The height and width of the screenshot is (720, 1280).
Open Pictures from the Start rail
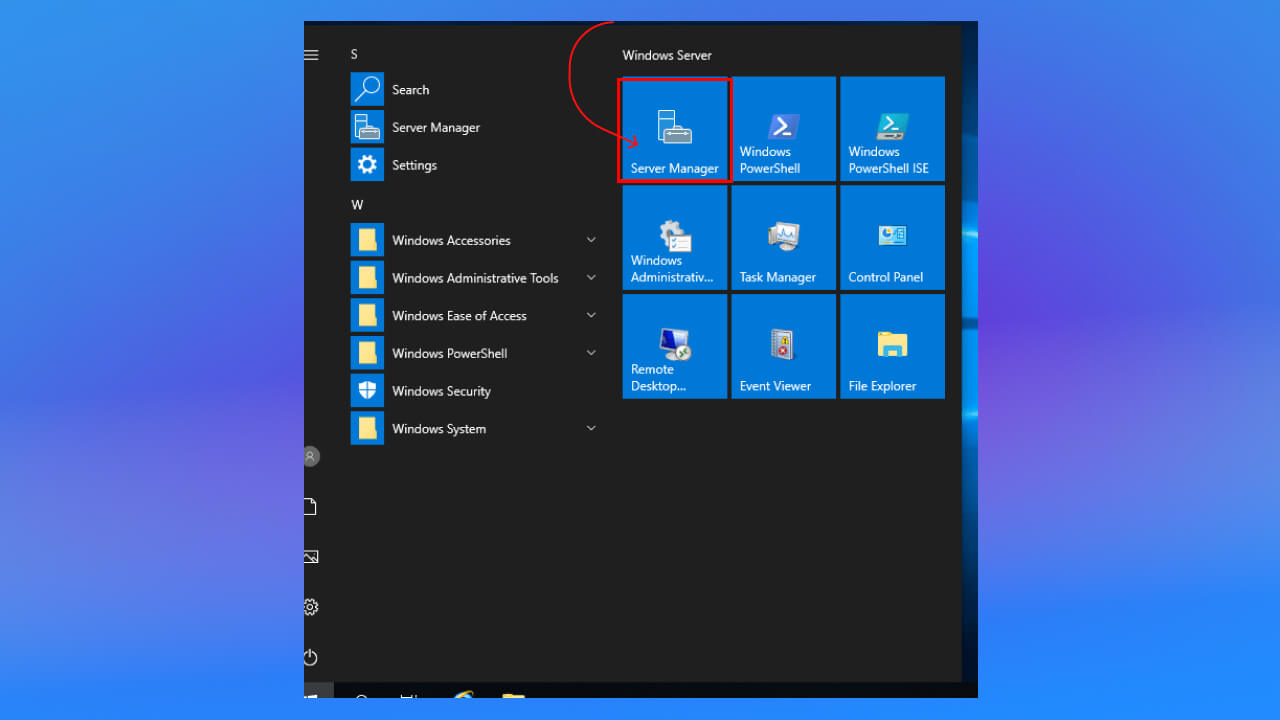(311, 557)
